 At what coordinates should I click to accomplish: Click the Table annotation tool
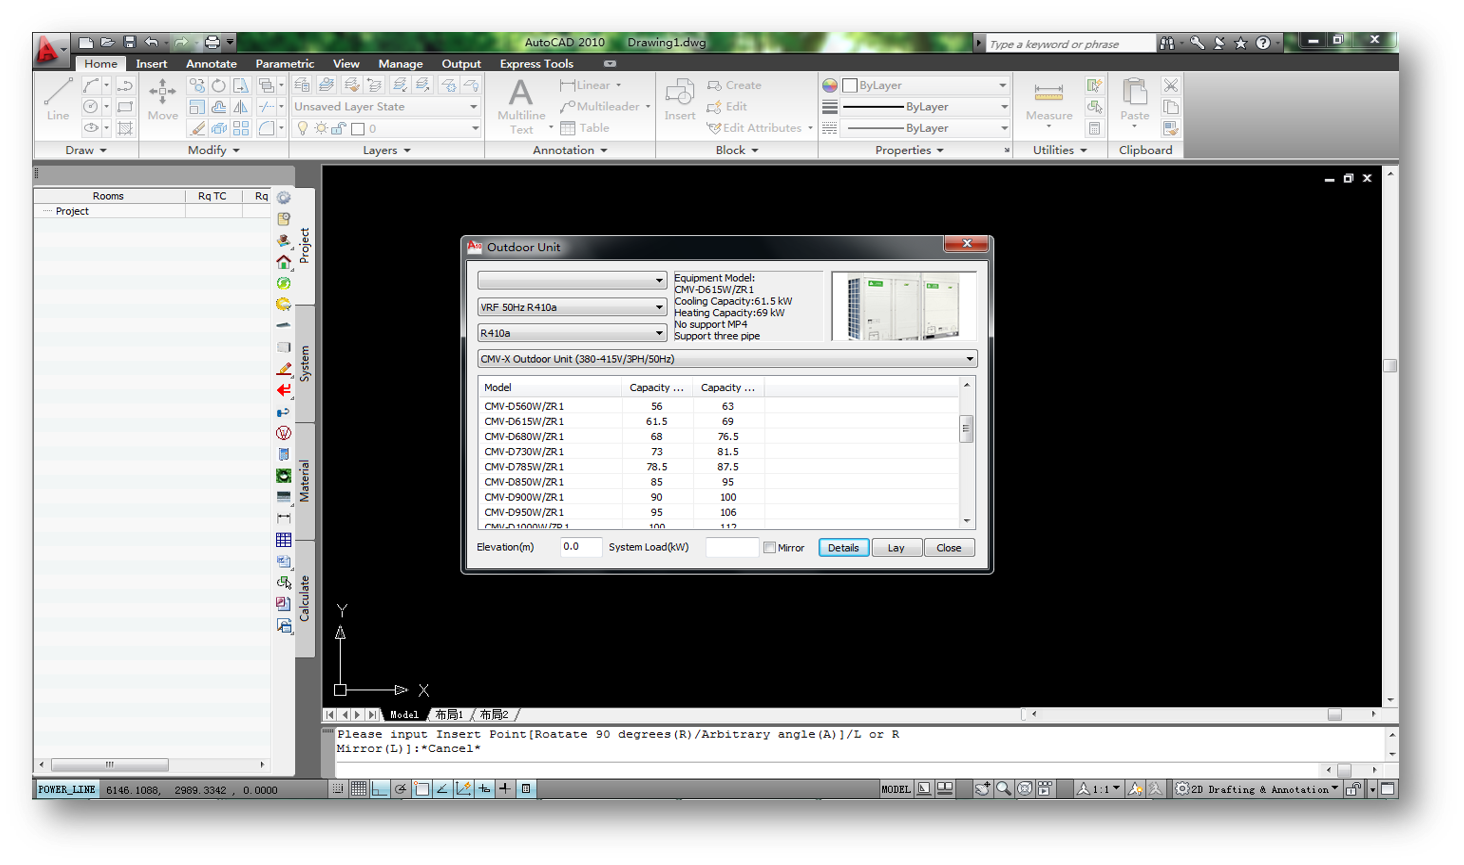tap(585, 128)
